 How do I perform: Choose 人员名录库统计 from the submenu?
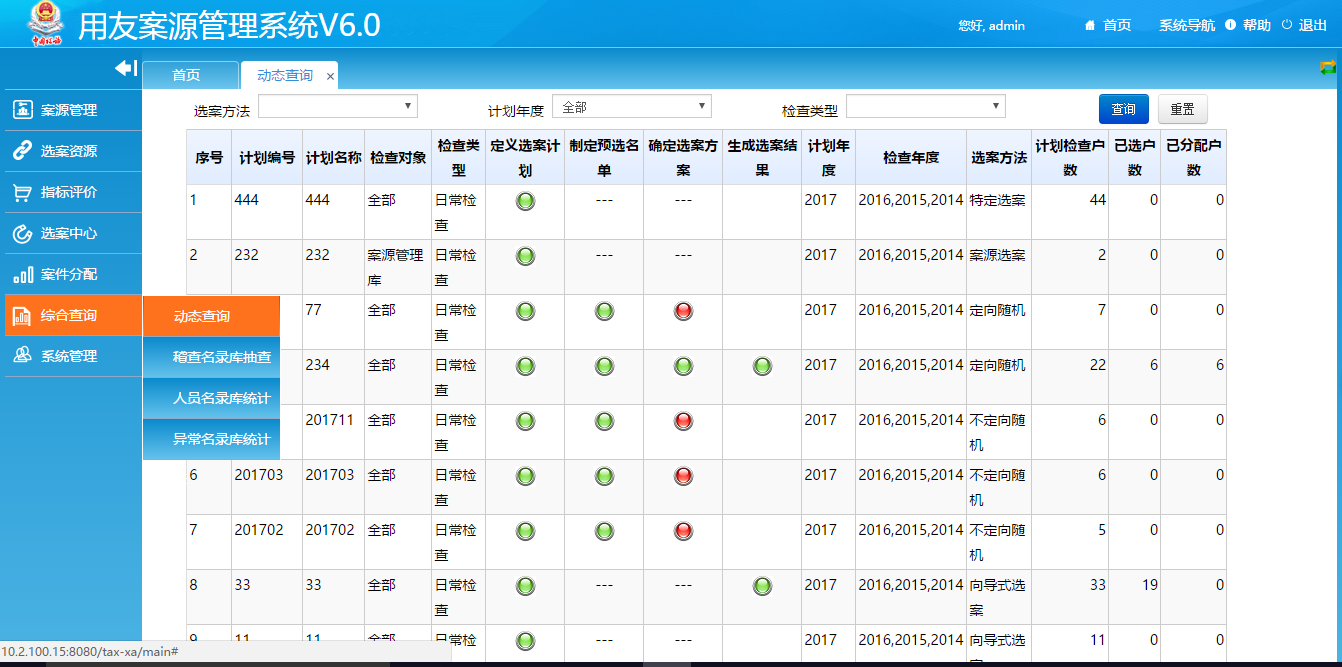(x=211, y=398)
